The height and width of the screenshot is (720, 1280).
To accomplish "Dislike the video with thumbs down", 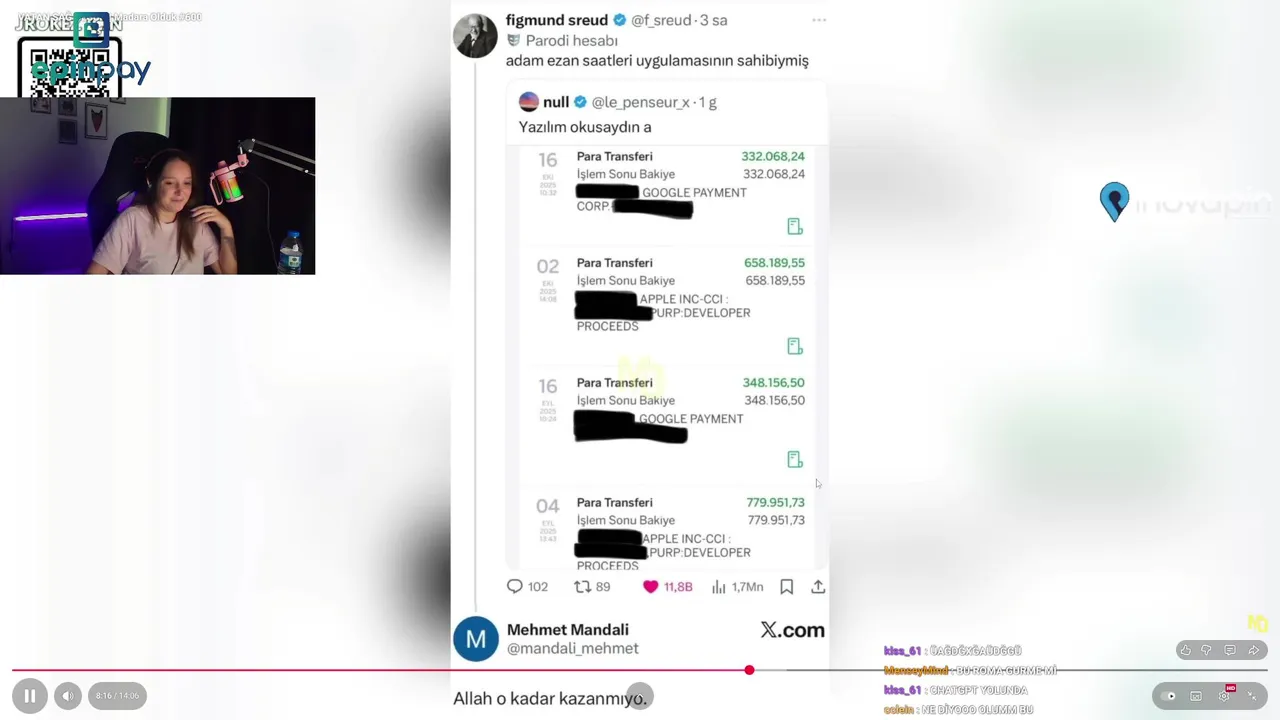I will tap(1207, 650).
